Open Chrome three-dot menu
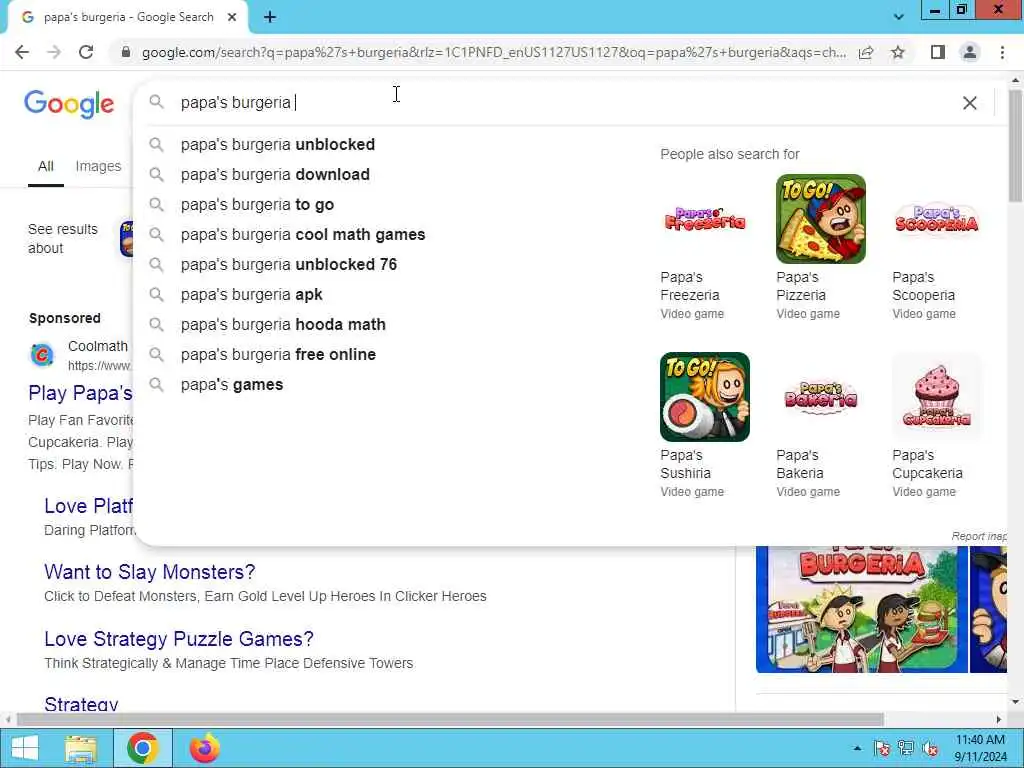Viewport: 1024px width, 768px height. click(x=1002, y=52)
